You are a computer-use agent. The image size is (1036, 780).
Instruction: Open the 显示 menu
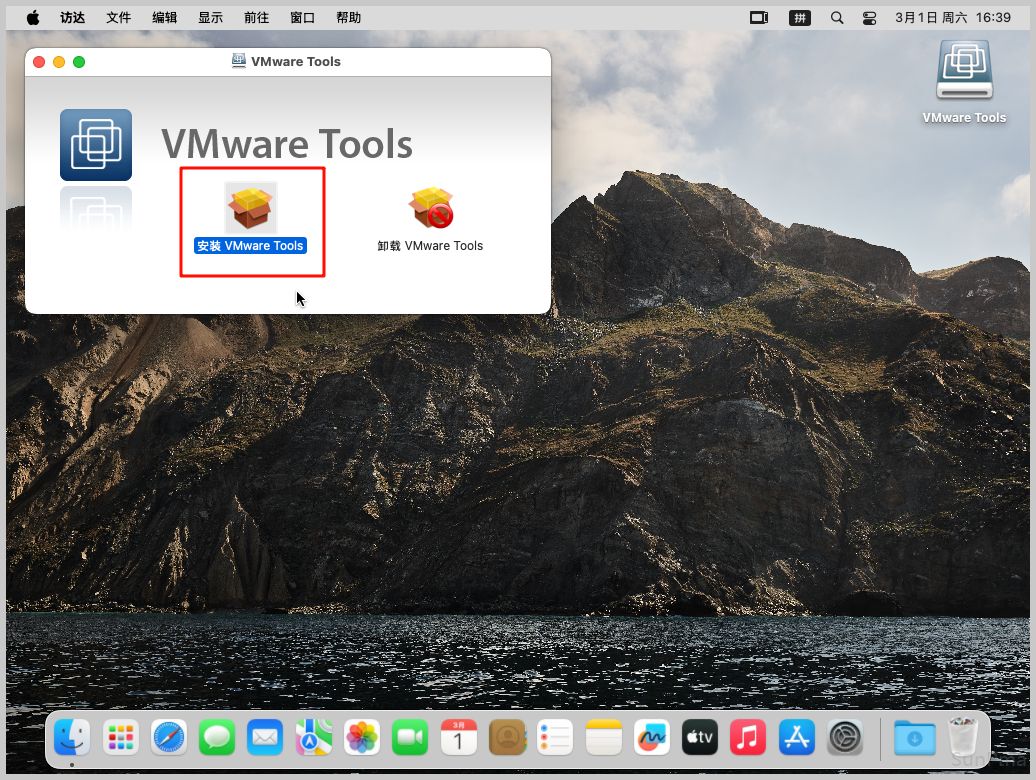point(210,18)
